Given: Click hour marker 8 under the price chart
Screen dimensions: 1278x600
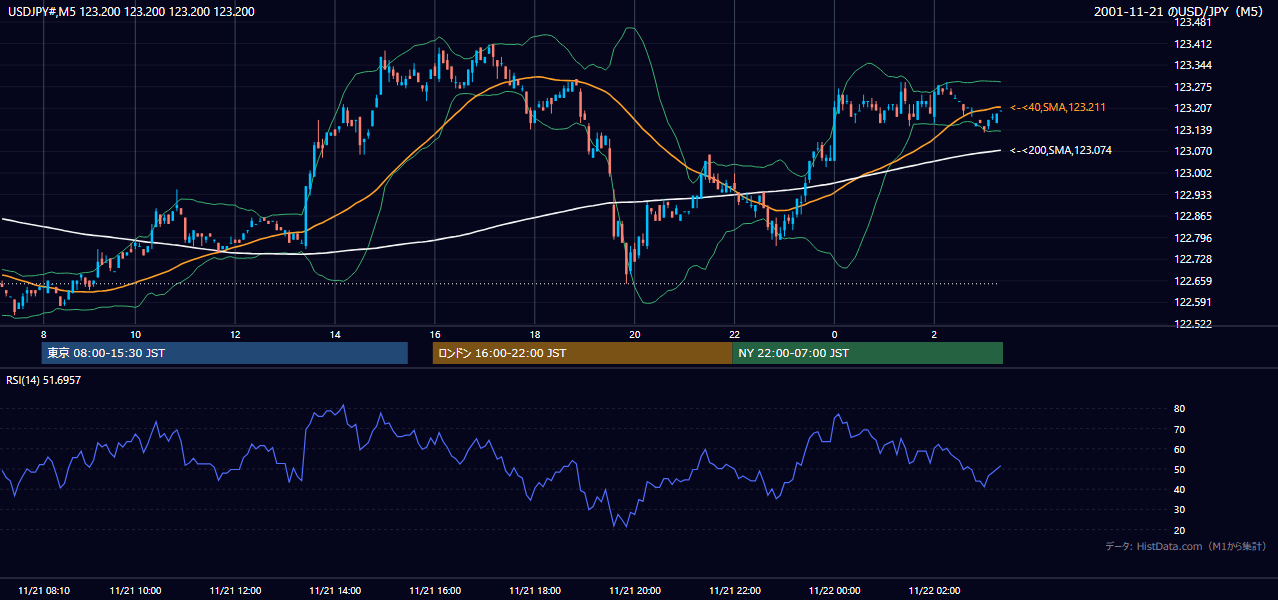Looking at the screenshot, I should [43, 334].
